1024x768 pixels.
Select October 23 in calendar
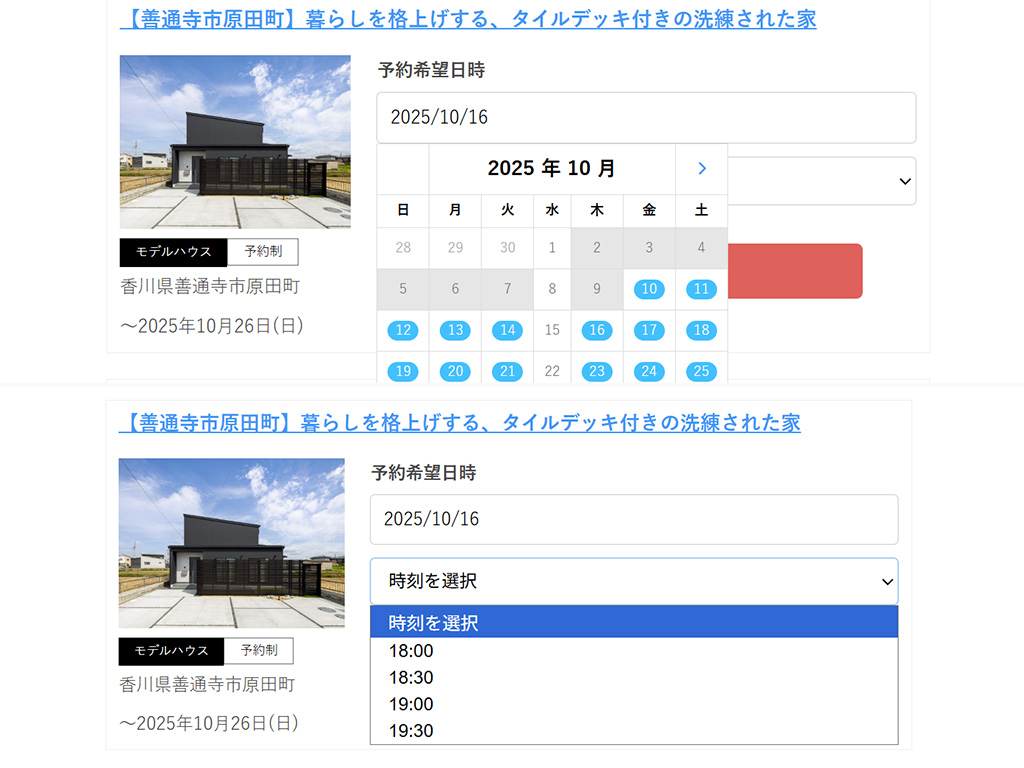coord(597,371)
